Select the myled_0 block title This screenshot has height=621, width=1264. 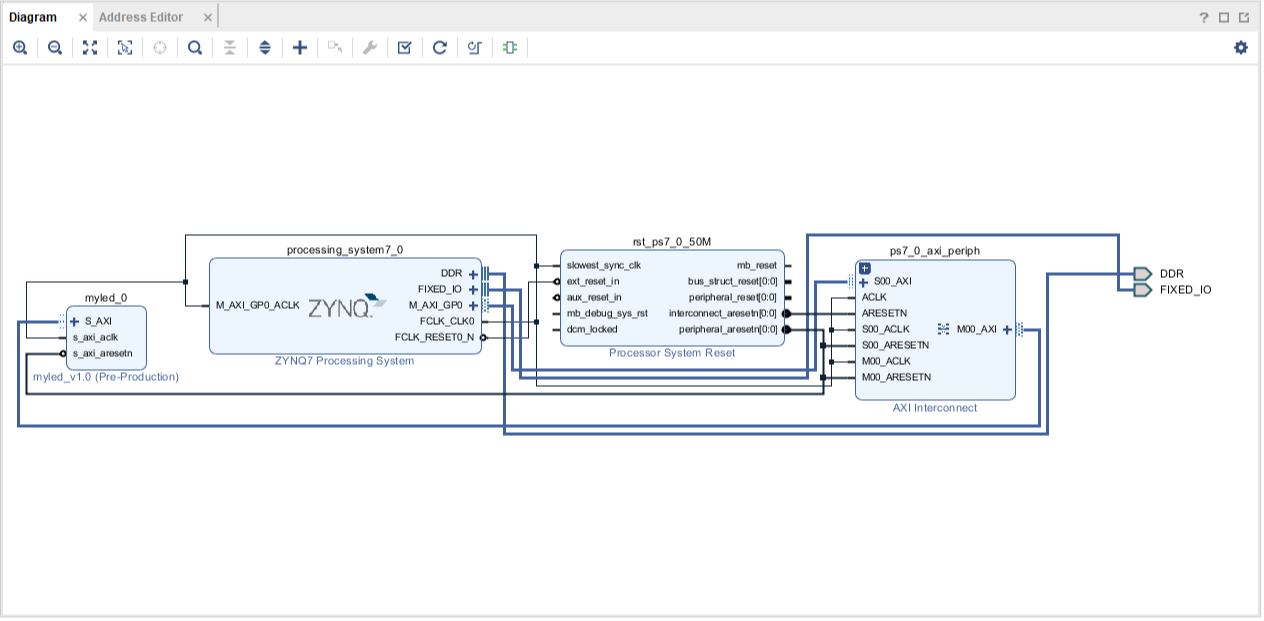106,298
